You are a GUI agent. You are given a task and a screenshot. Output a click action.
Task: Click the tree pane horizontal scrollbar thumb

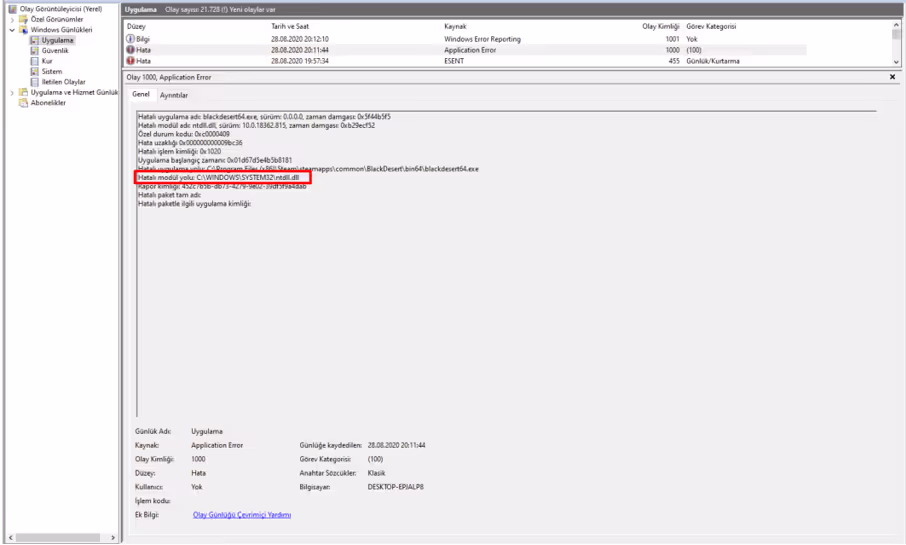(58, 537)
